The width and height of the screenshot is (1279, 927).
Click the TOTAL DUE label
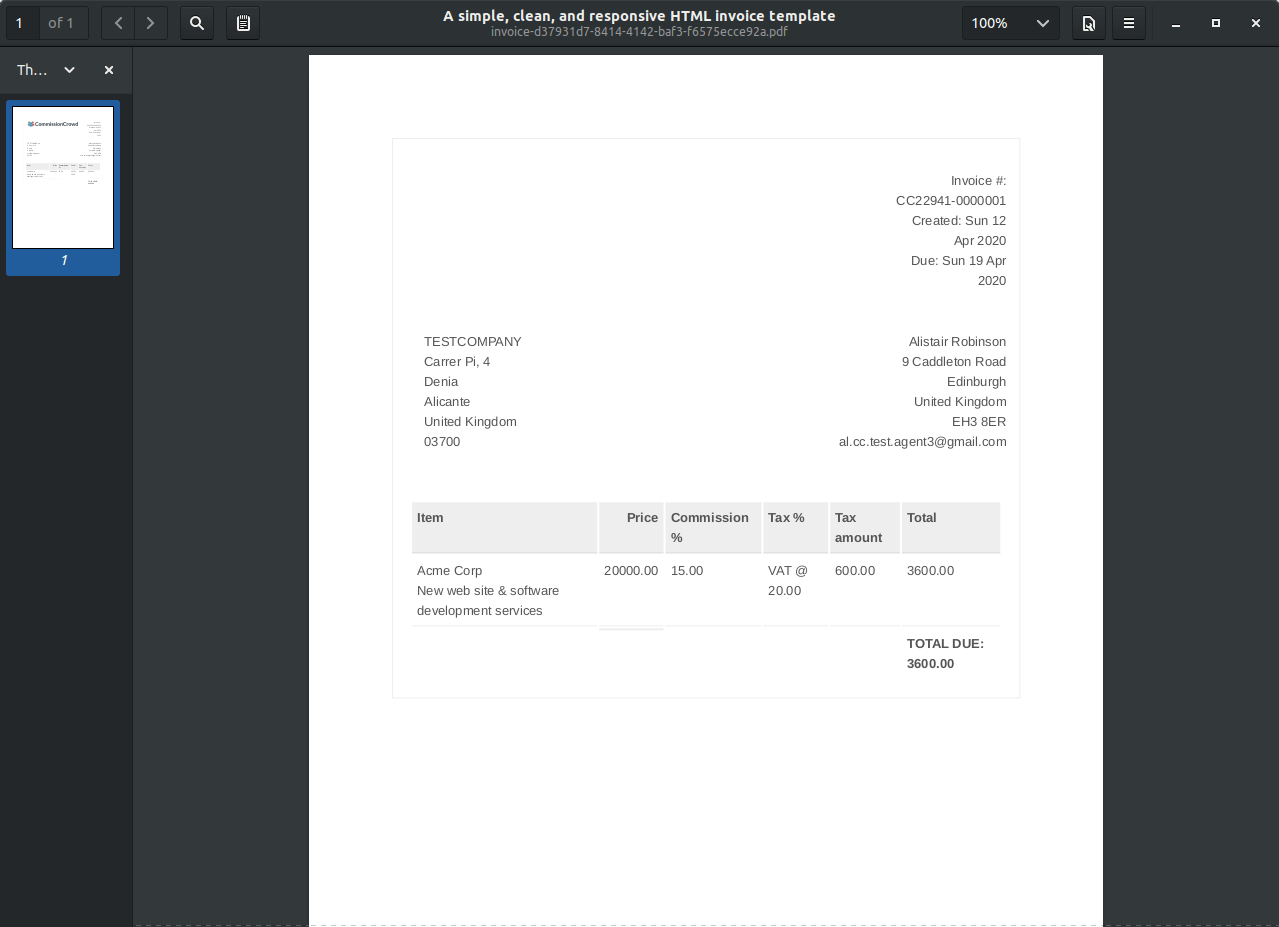click(945, 643)
